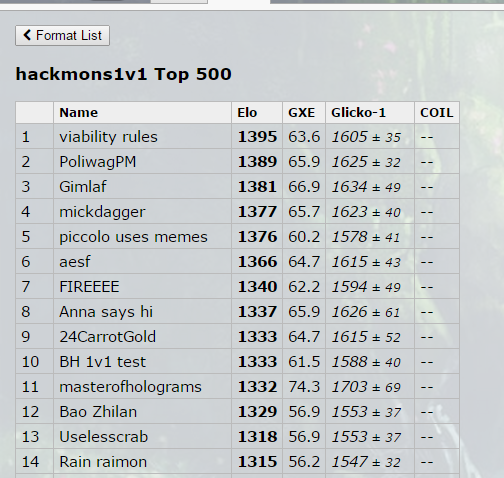The height and width of the screenshot is (478, 504).
Task: Open Anna says hi entry
Action: click(106, 312)
